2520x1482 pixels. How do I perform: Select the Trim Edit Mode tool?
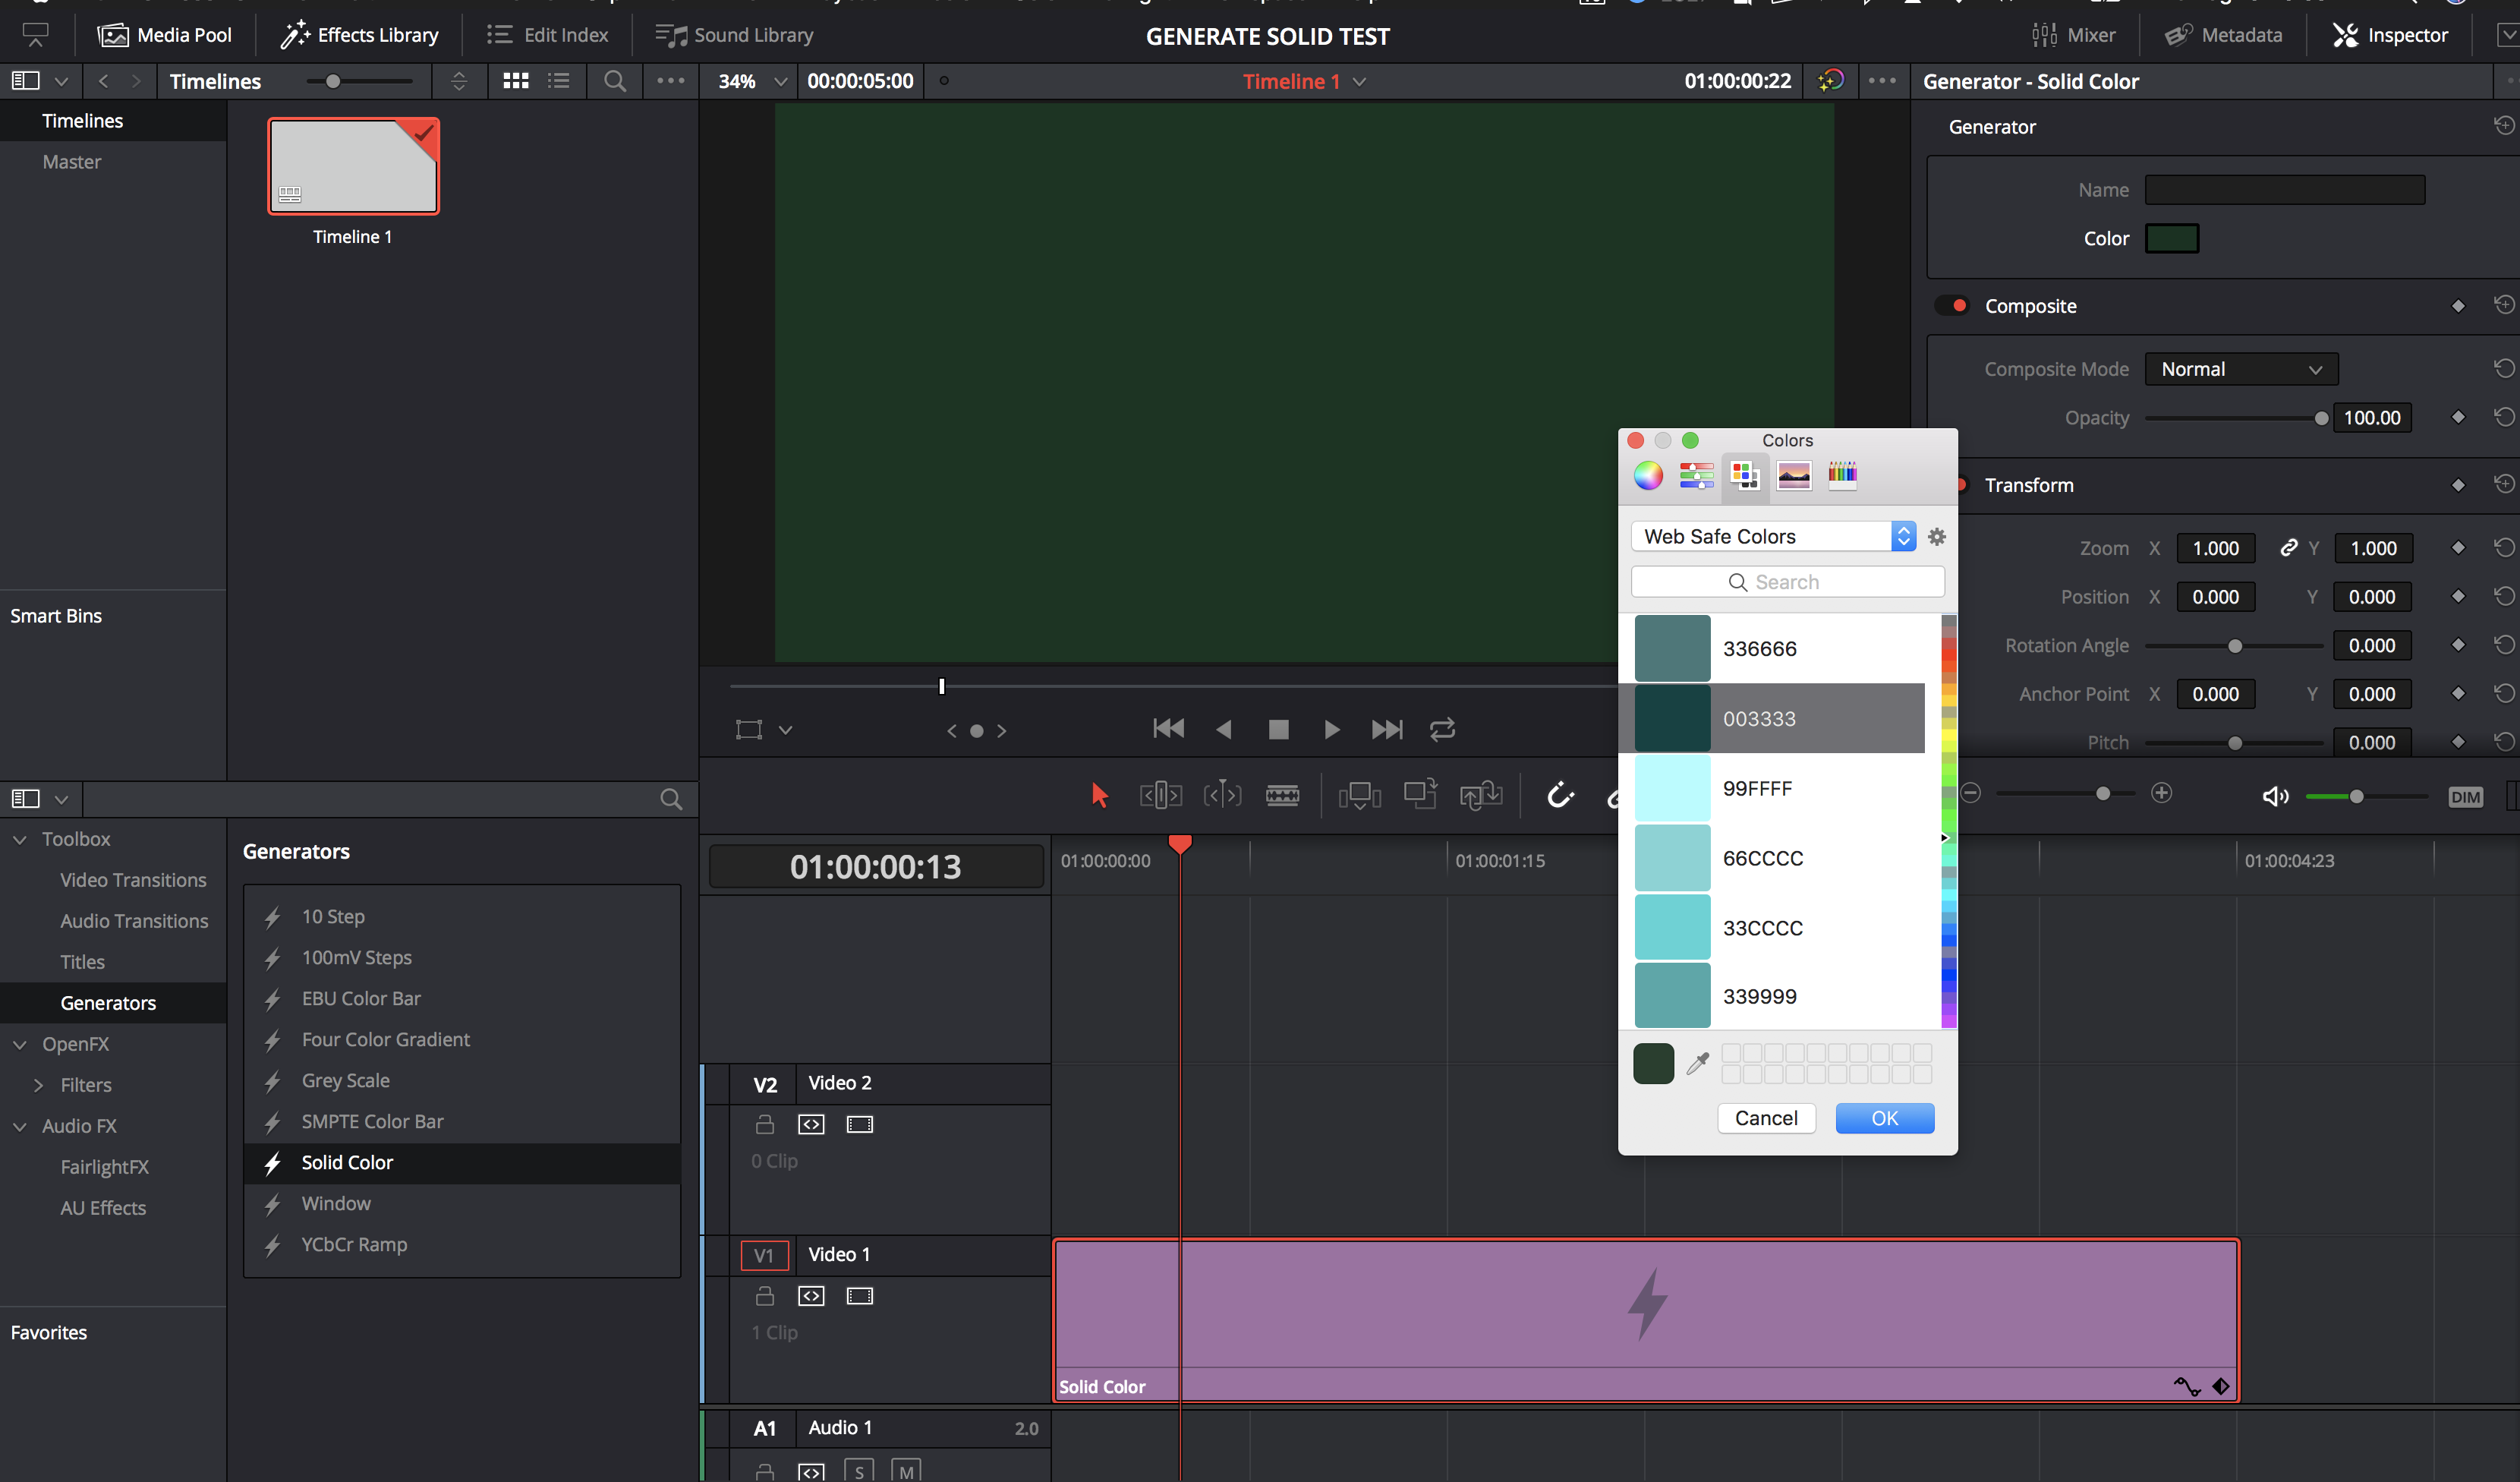click(1160, 795)
